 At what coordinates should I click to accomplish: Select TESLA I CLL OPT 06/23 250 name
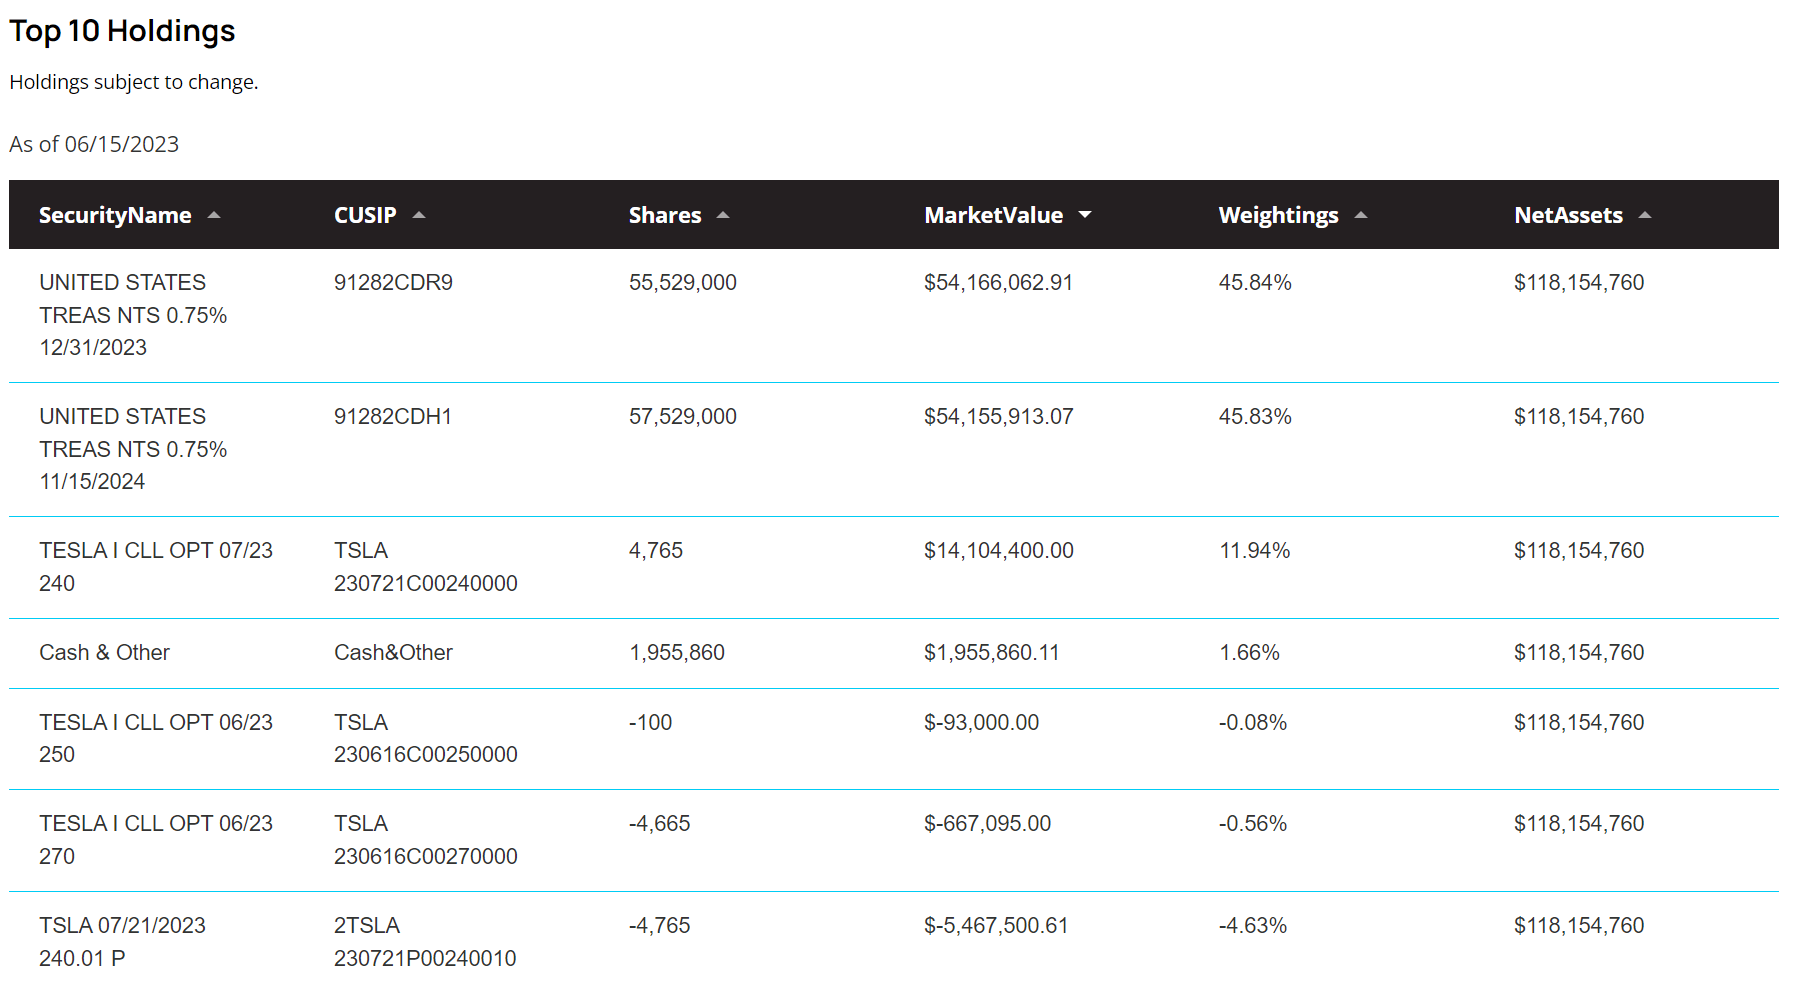(156, 738)
